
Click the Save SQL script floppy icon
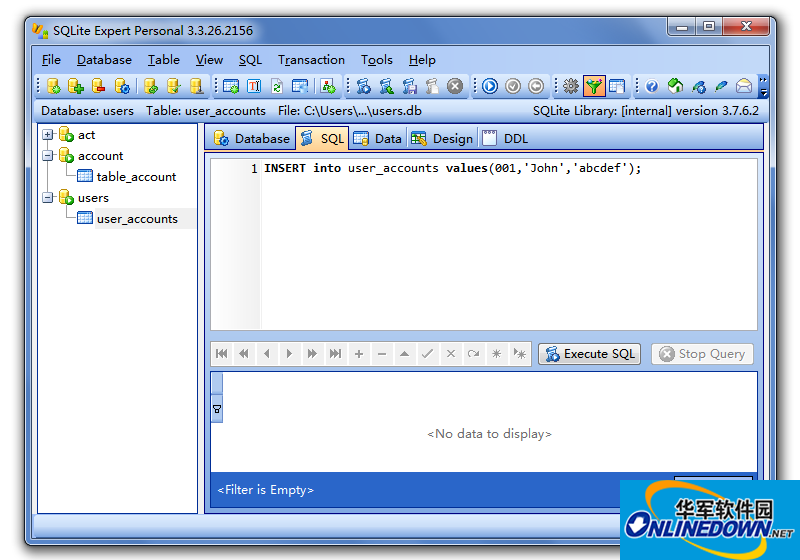[x=410, y=86]
